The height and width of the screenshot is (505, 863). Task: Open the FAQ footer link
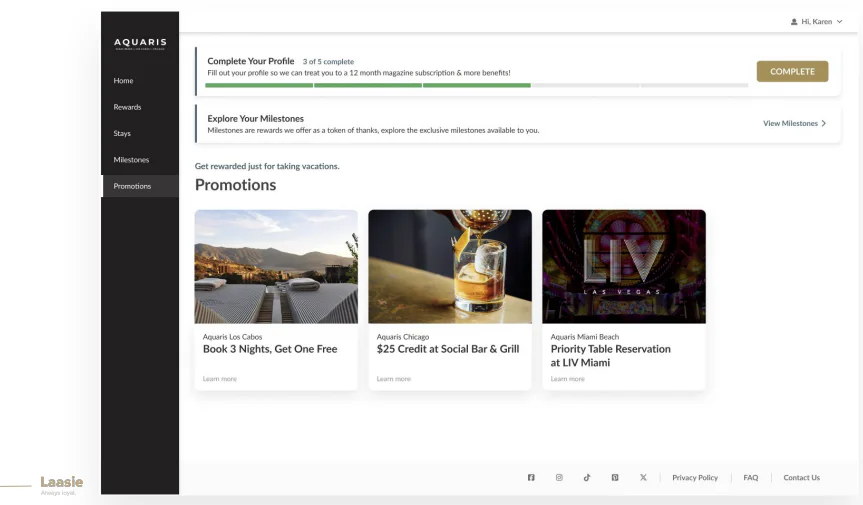[x=751, y=477]
